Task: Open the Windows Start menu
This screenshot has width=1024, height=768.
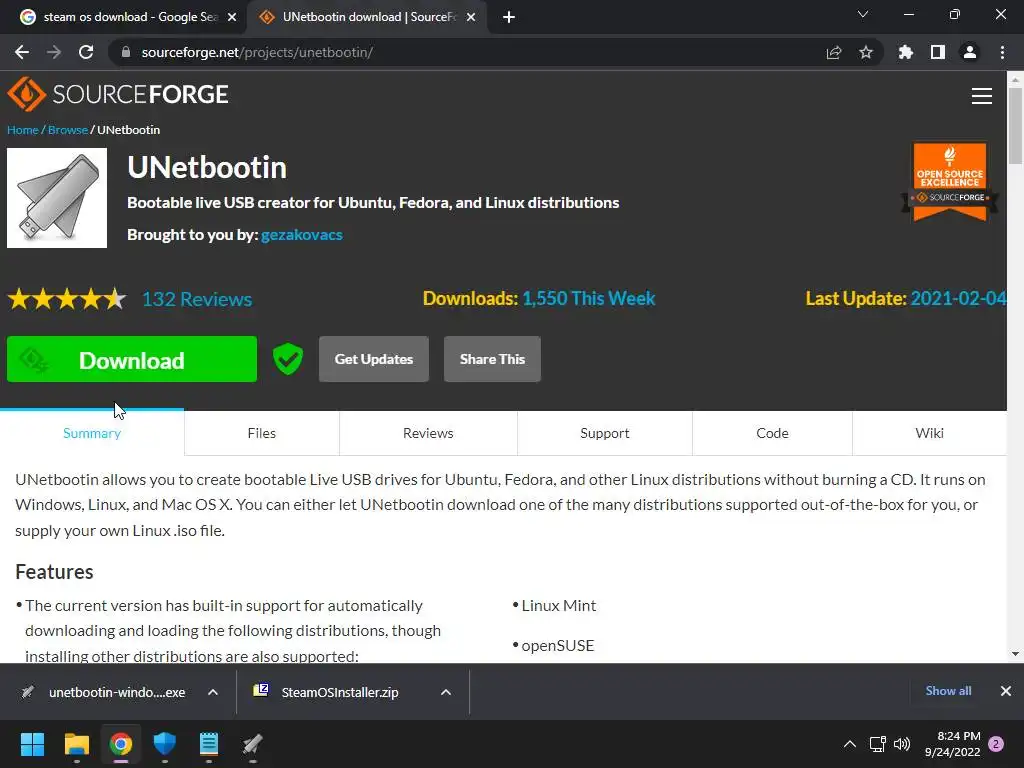Action: click(x=32, y=744)
